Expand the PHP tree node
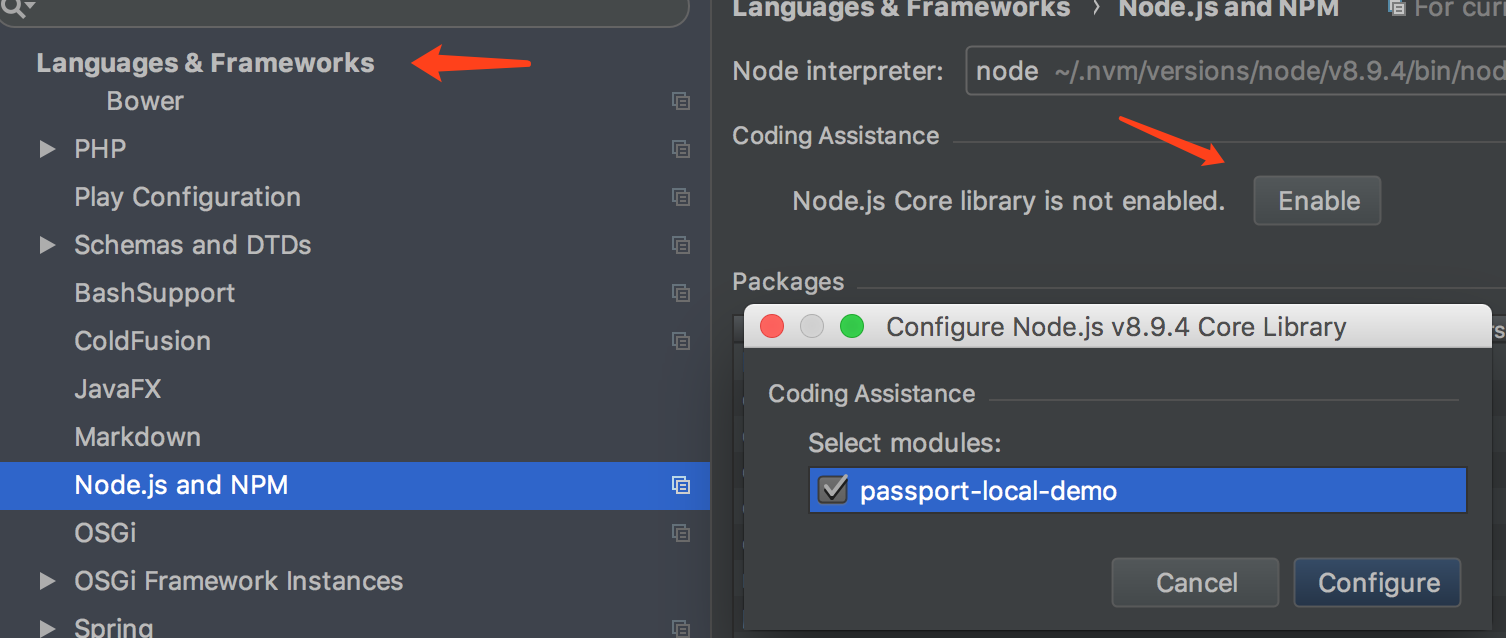 47,149
